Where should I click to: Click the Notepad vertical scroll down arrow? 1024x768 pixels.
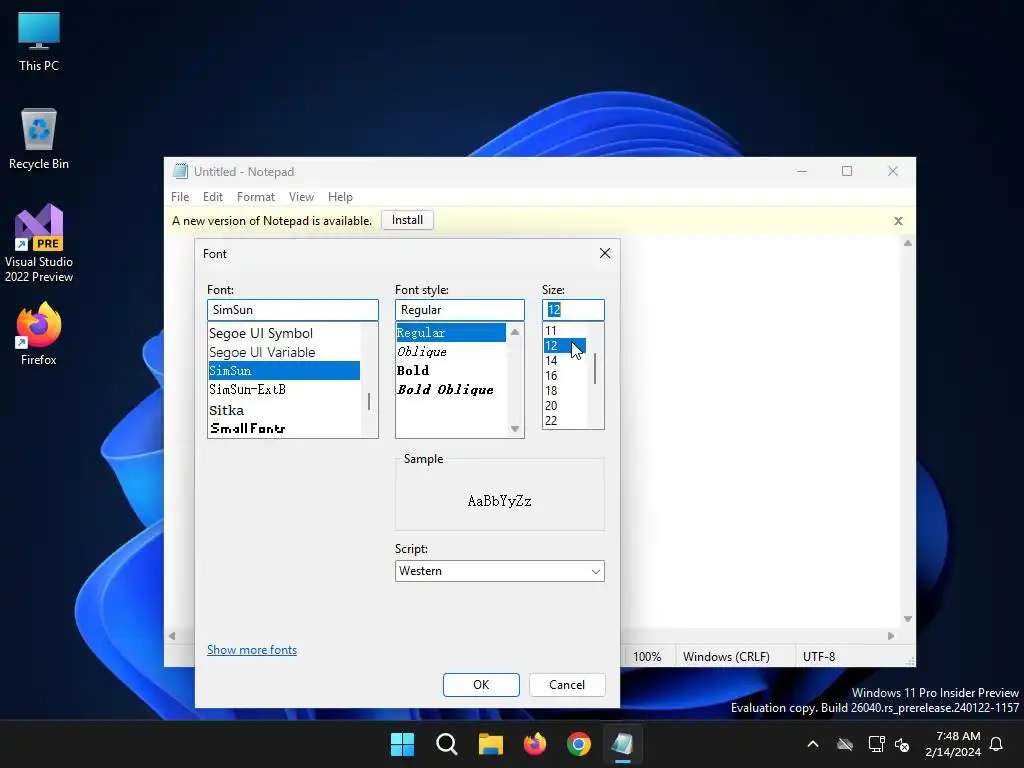(908, 619)
